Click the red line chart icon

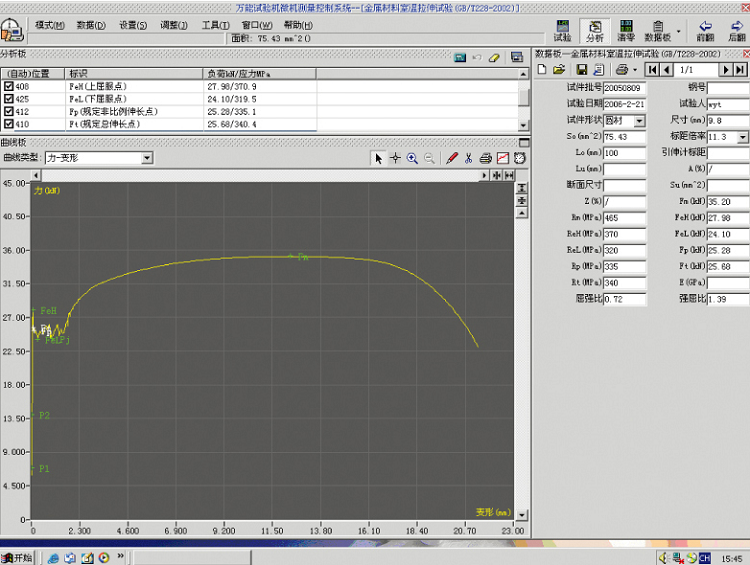pyautogui.click(x=503, y=158)
